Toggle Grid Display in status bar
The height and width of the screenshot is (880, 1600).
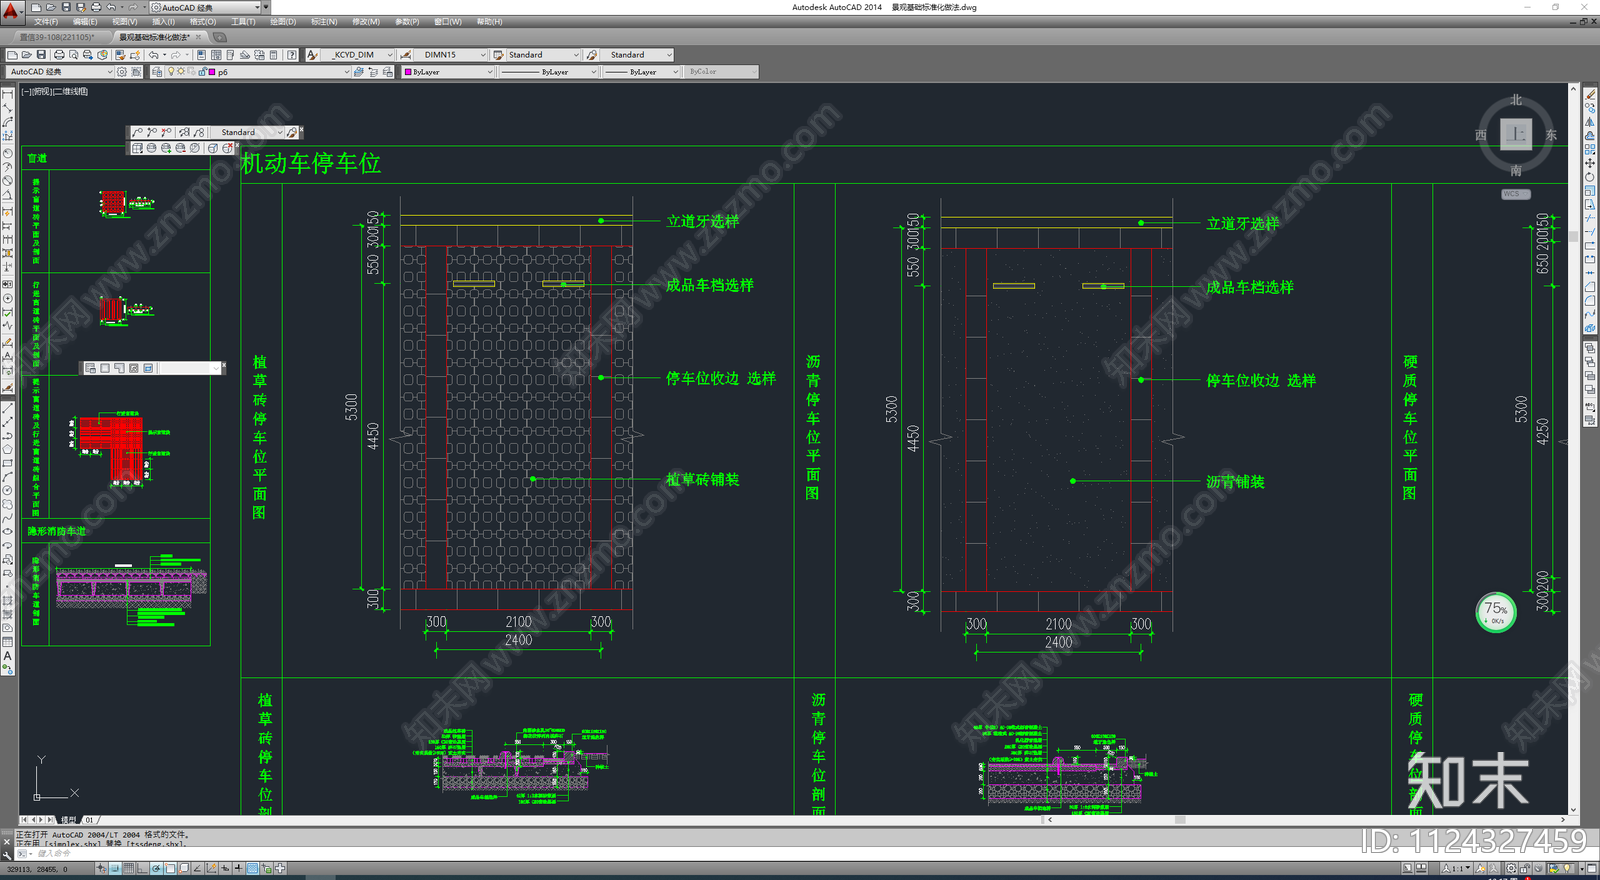130,869
